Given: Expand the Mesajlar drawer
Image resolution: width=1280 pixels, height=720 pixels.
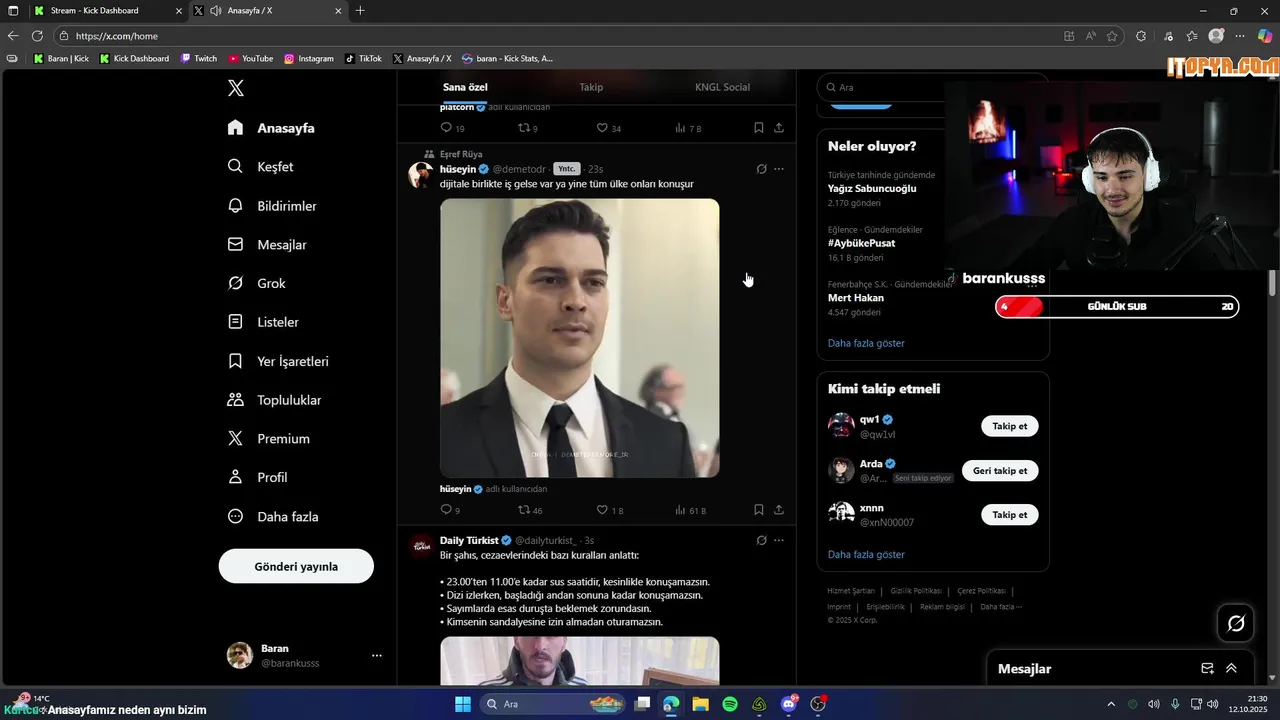Looking at the screenshot, I should pos(1231,668).
